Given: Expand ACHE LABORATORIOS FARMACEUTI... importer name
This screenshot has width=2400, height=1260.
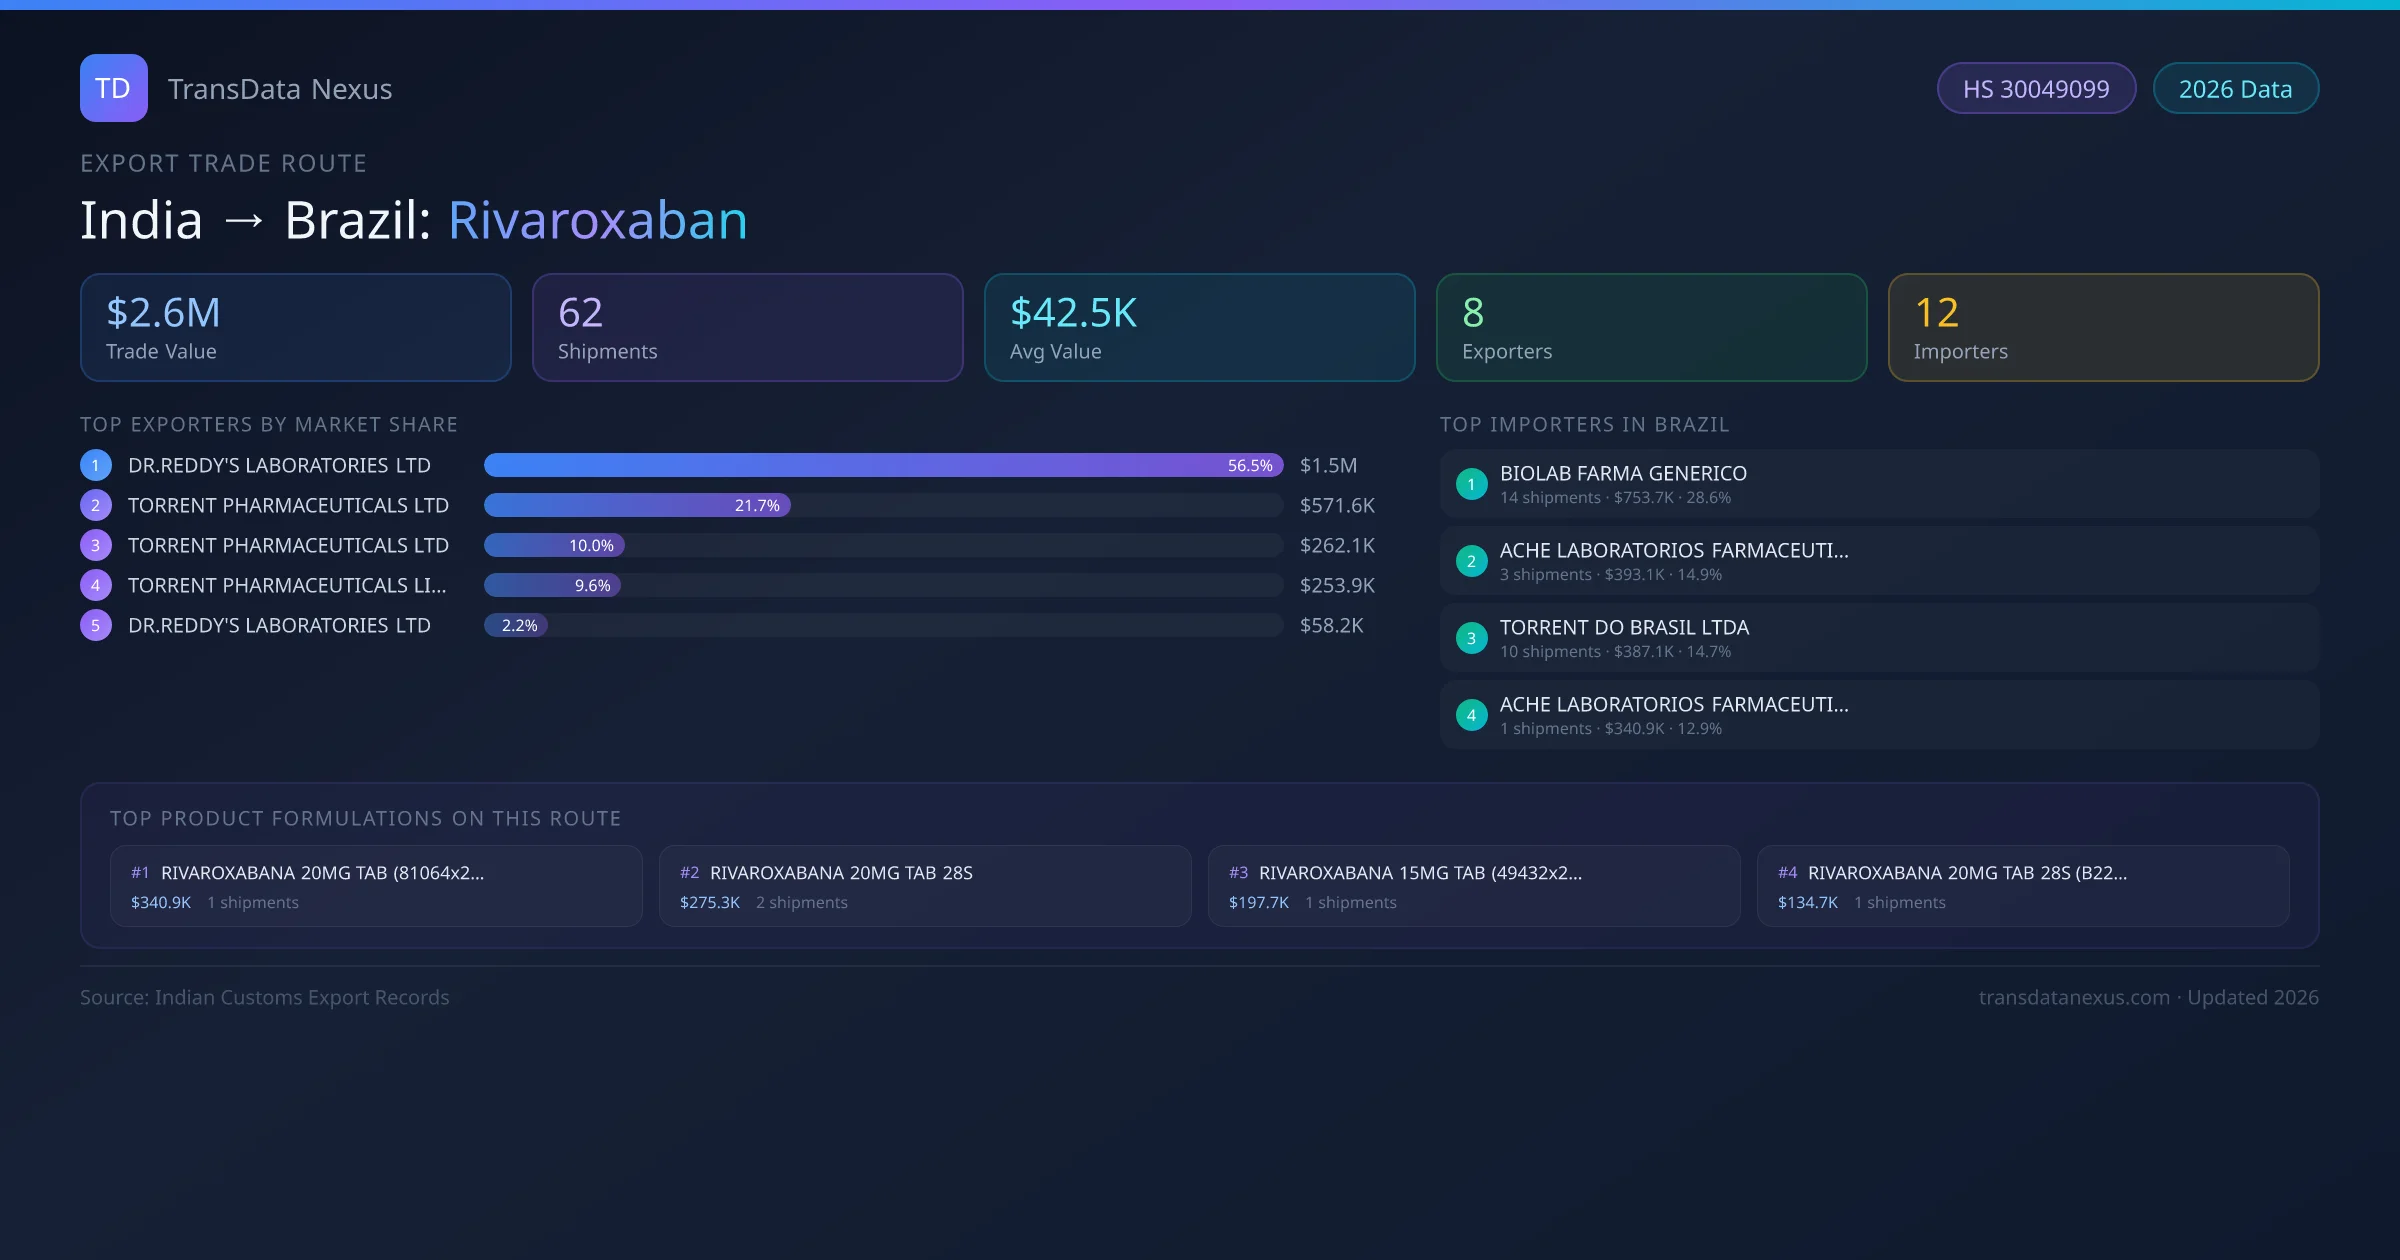Looking at the screenshot, I should [x=1674, y=550].
